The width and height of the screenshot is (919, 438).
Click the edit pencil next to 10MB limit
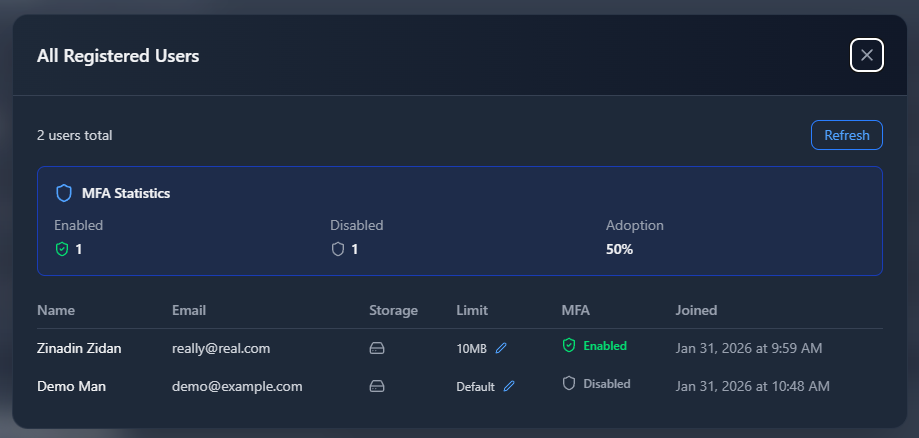point(501,348)
